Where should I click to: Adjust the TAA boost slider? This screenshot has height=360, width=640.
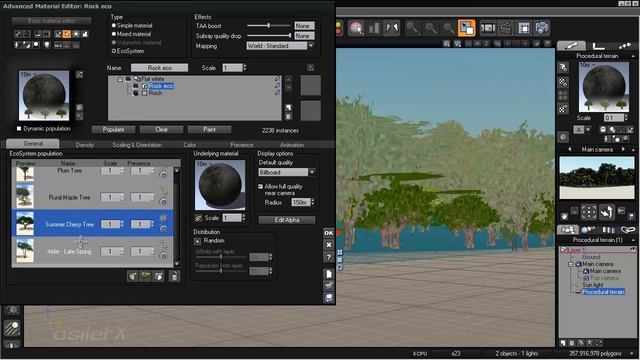click(x=269, y=25)
